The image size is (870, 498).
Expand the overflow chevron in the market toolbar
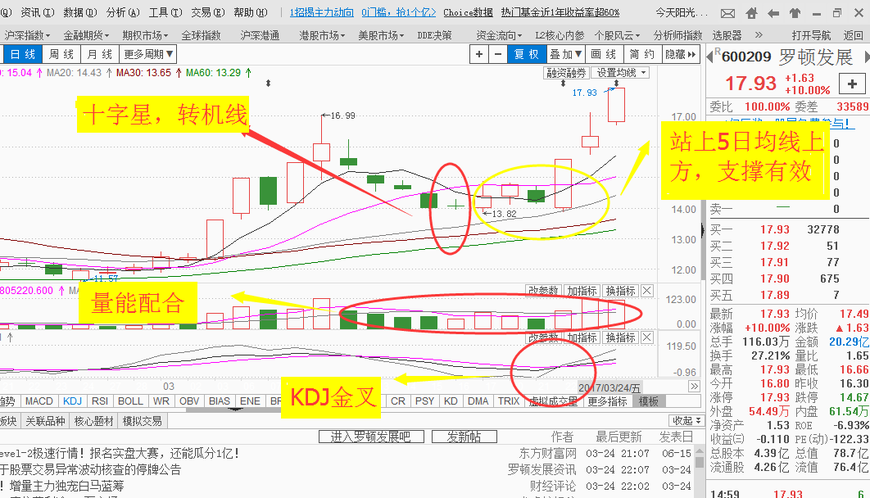[758, 35]
